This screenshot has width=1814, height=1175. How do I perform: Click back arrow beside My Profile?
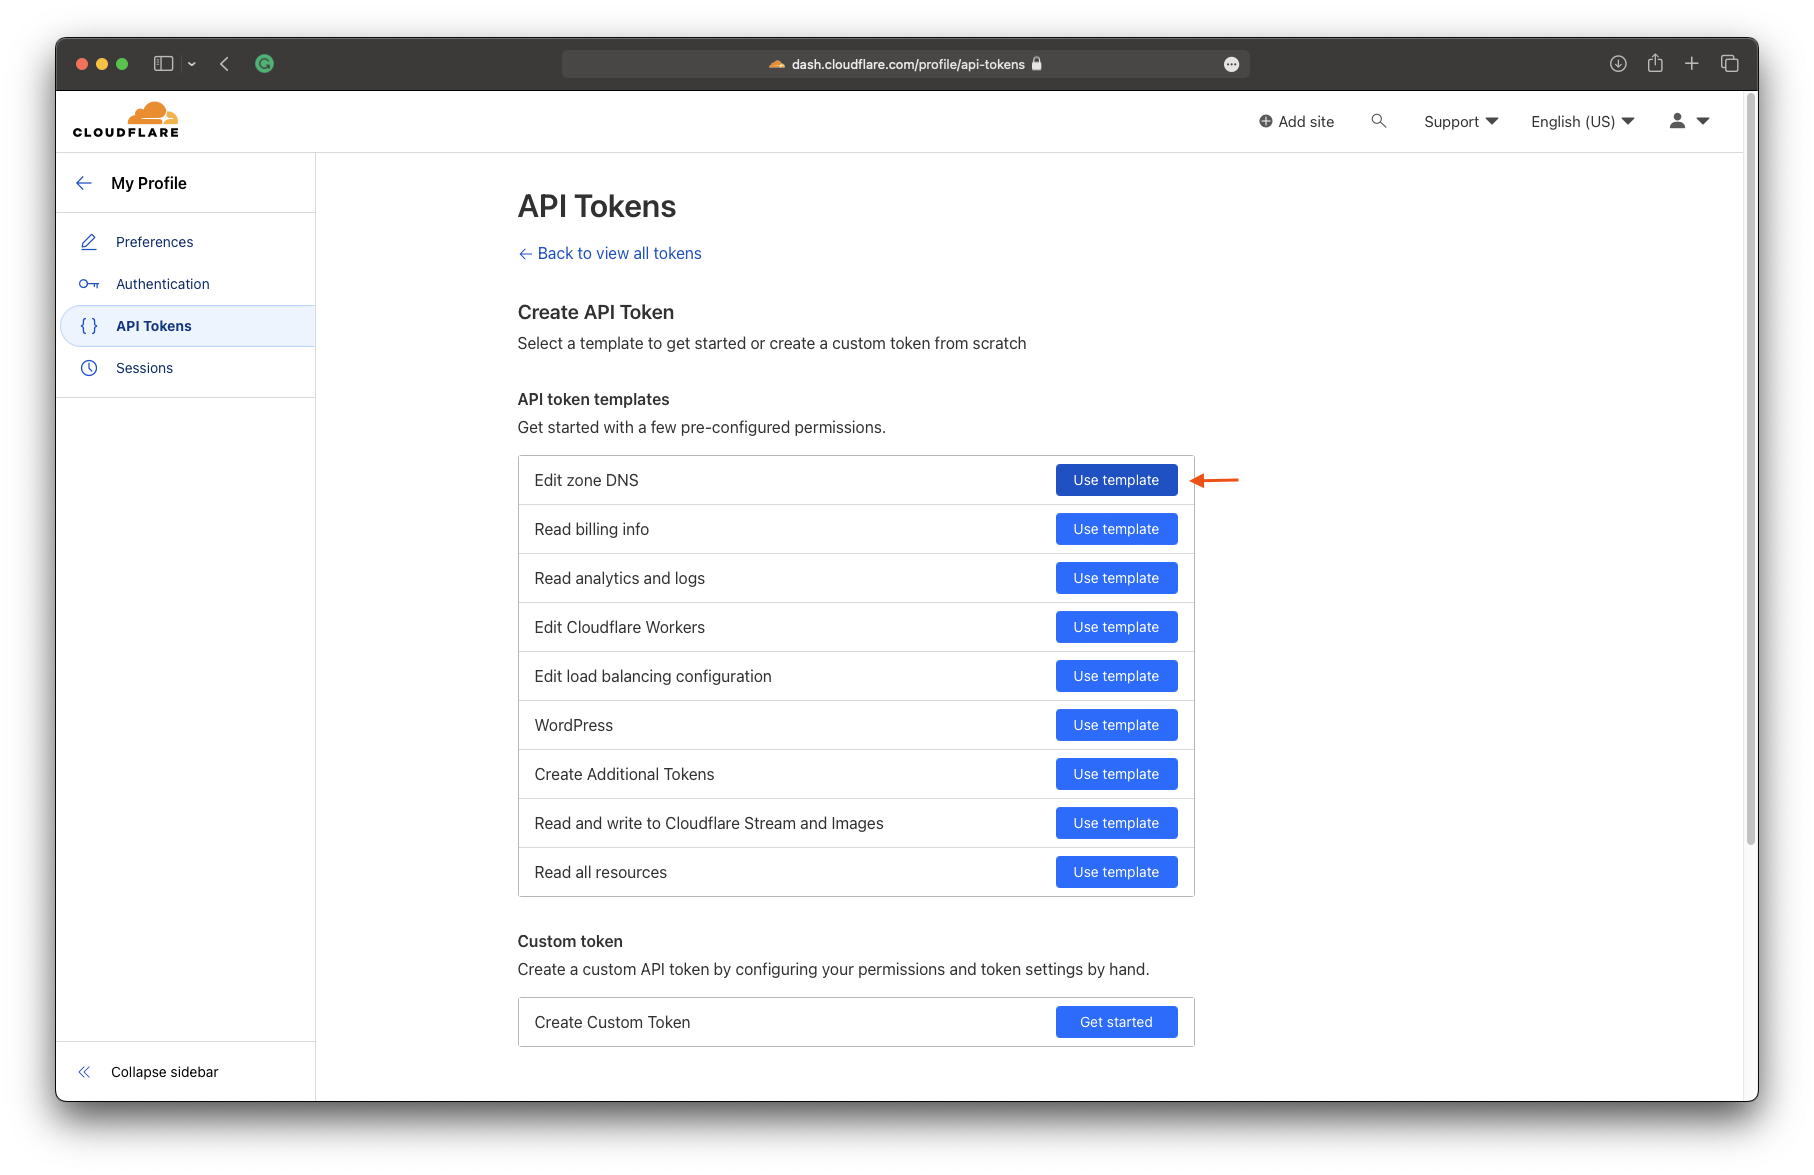pos(84,183)
